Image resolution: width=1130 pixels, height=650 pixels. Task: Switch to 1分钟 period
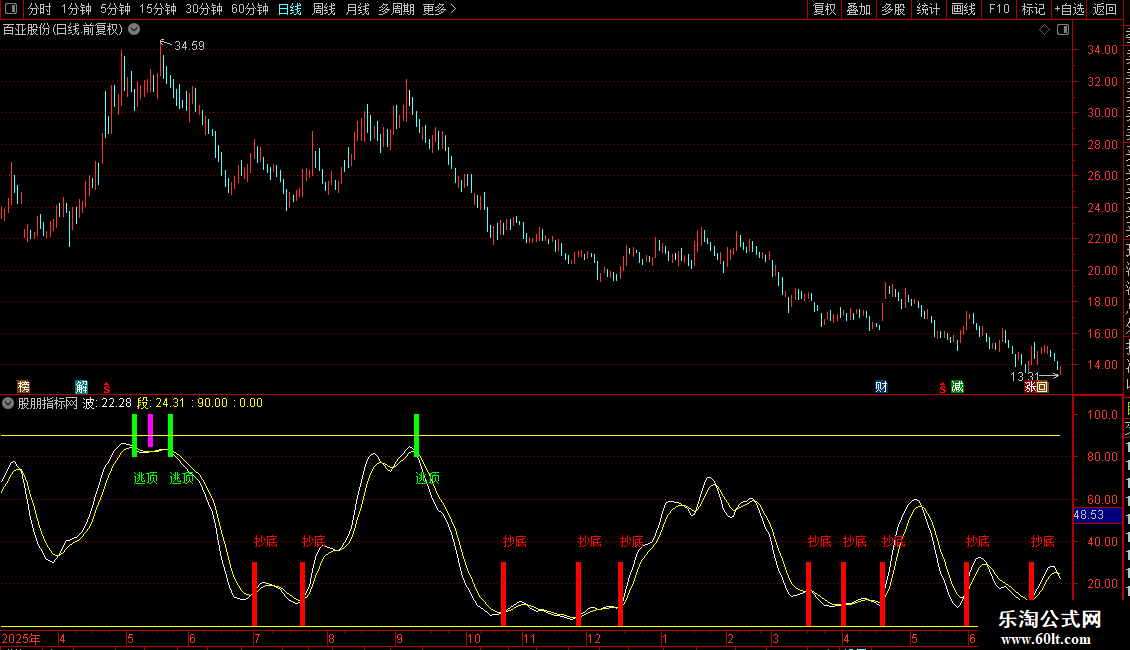(x=76, y=9)
